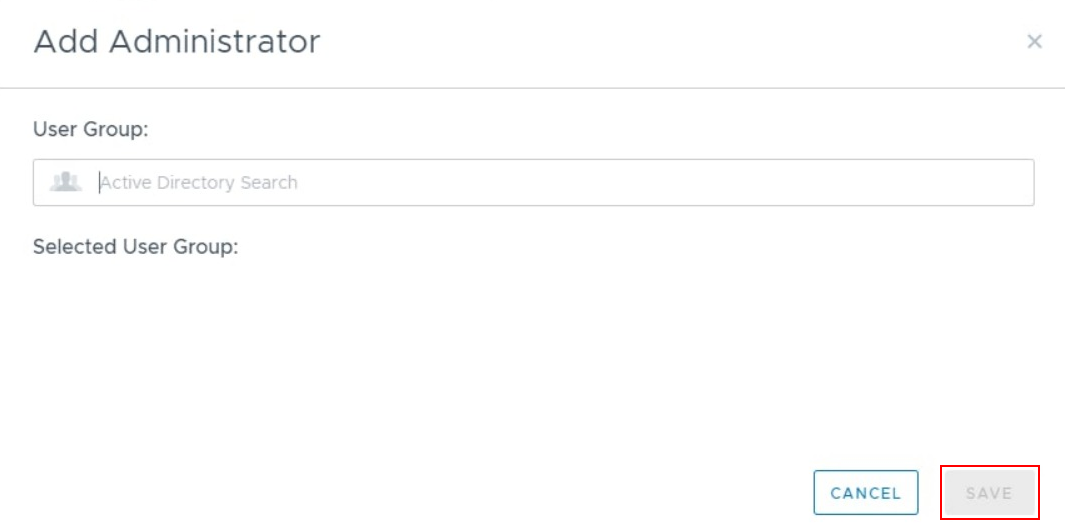The width and height of the screenshot is (1065, 528).
Task: Save the administrator user group selection
Action: point(989,493)
